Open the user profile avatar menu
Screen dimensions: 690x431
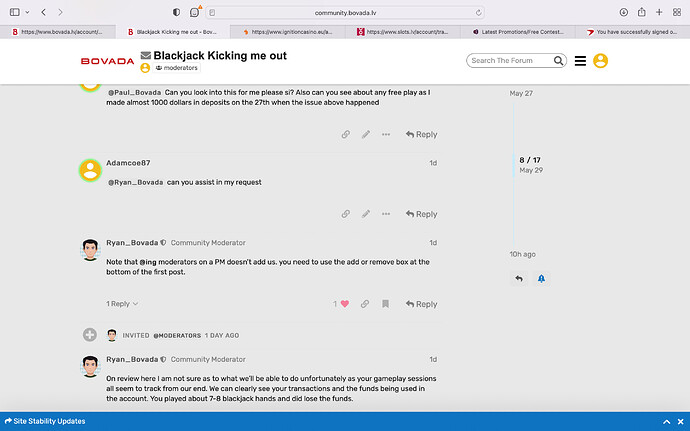point(601,60)
